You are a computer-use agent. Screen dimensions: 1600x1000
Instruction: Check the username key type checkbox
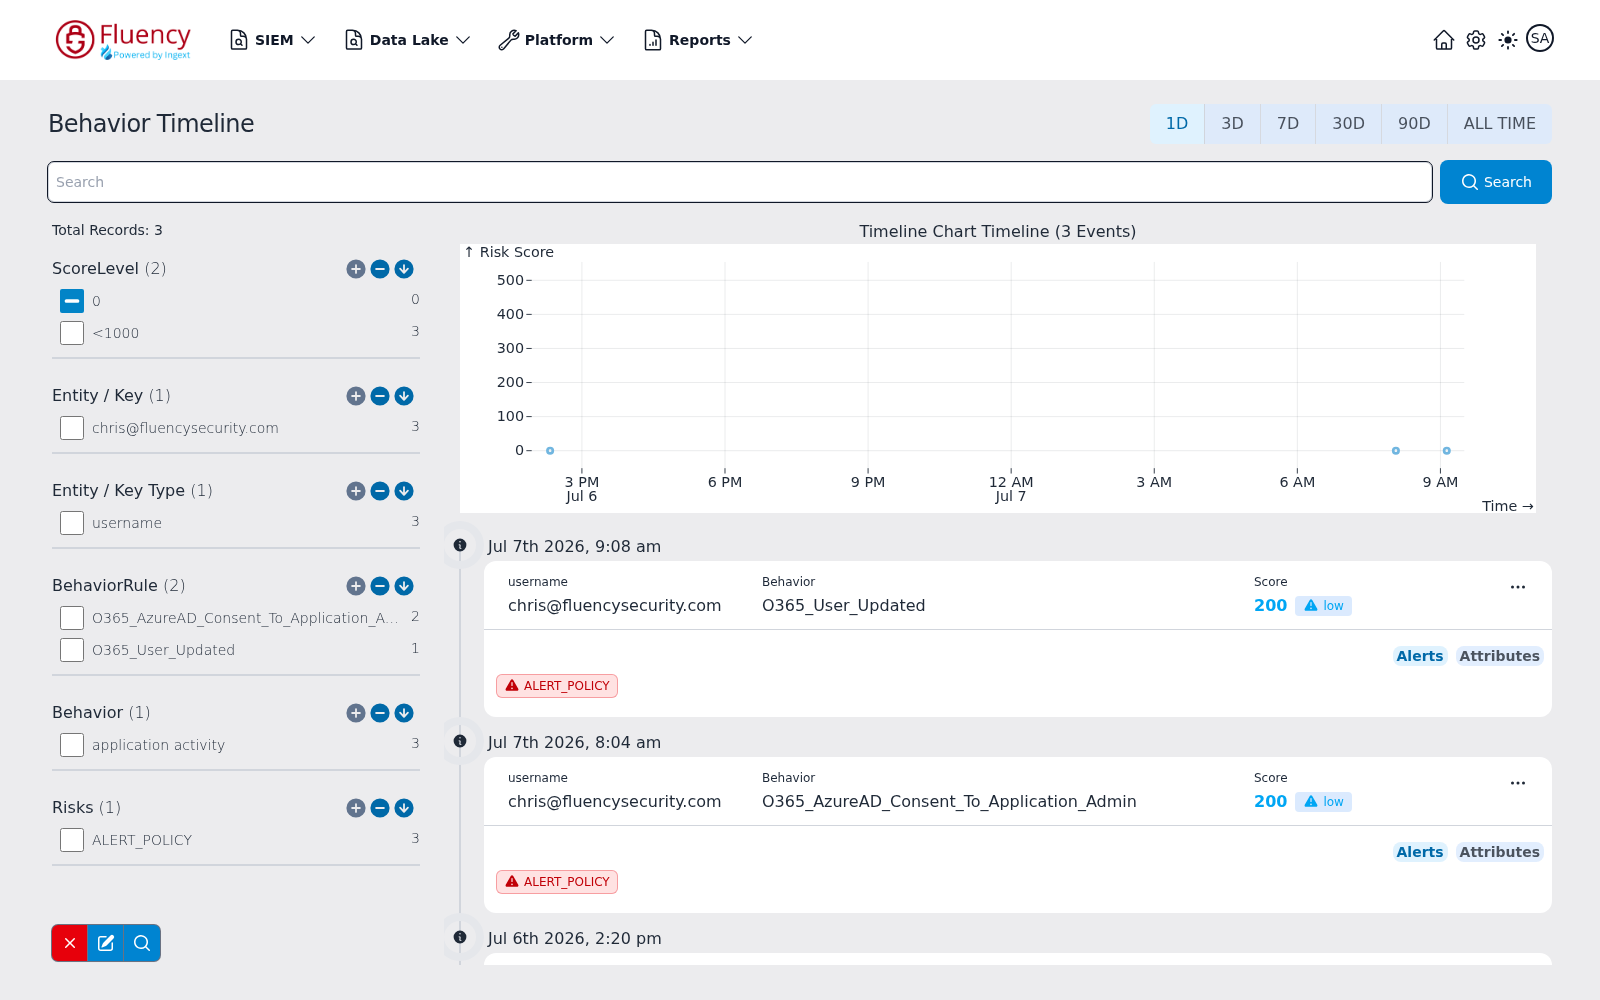(x=72, y=523)
